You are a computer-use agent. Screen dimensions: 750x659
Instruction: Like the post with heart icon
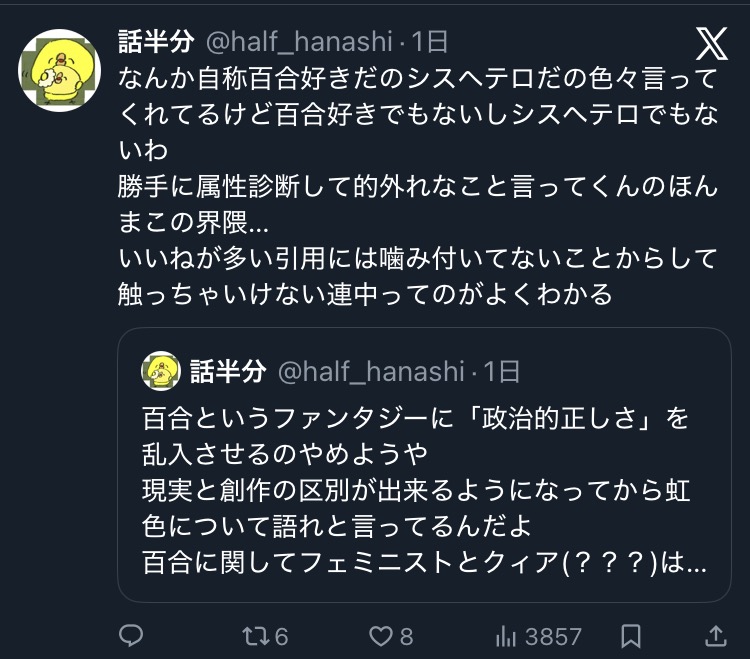380,635
